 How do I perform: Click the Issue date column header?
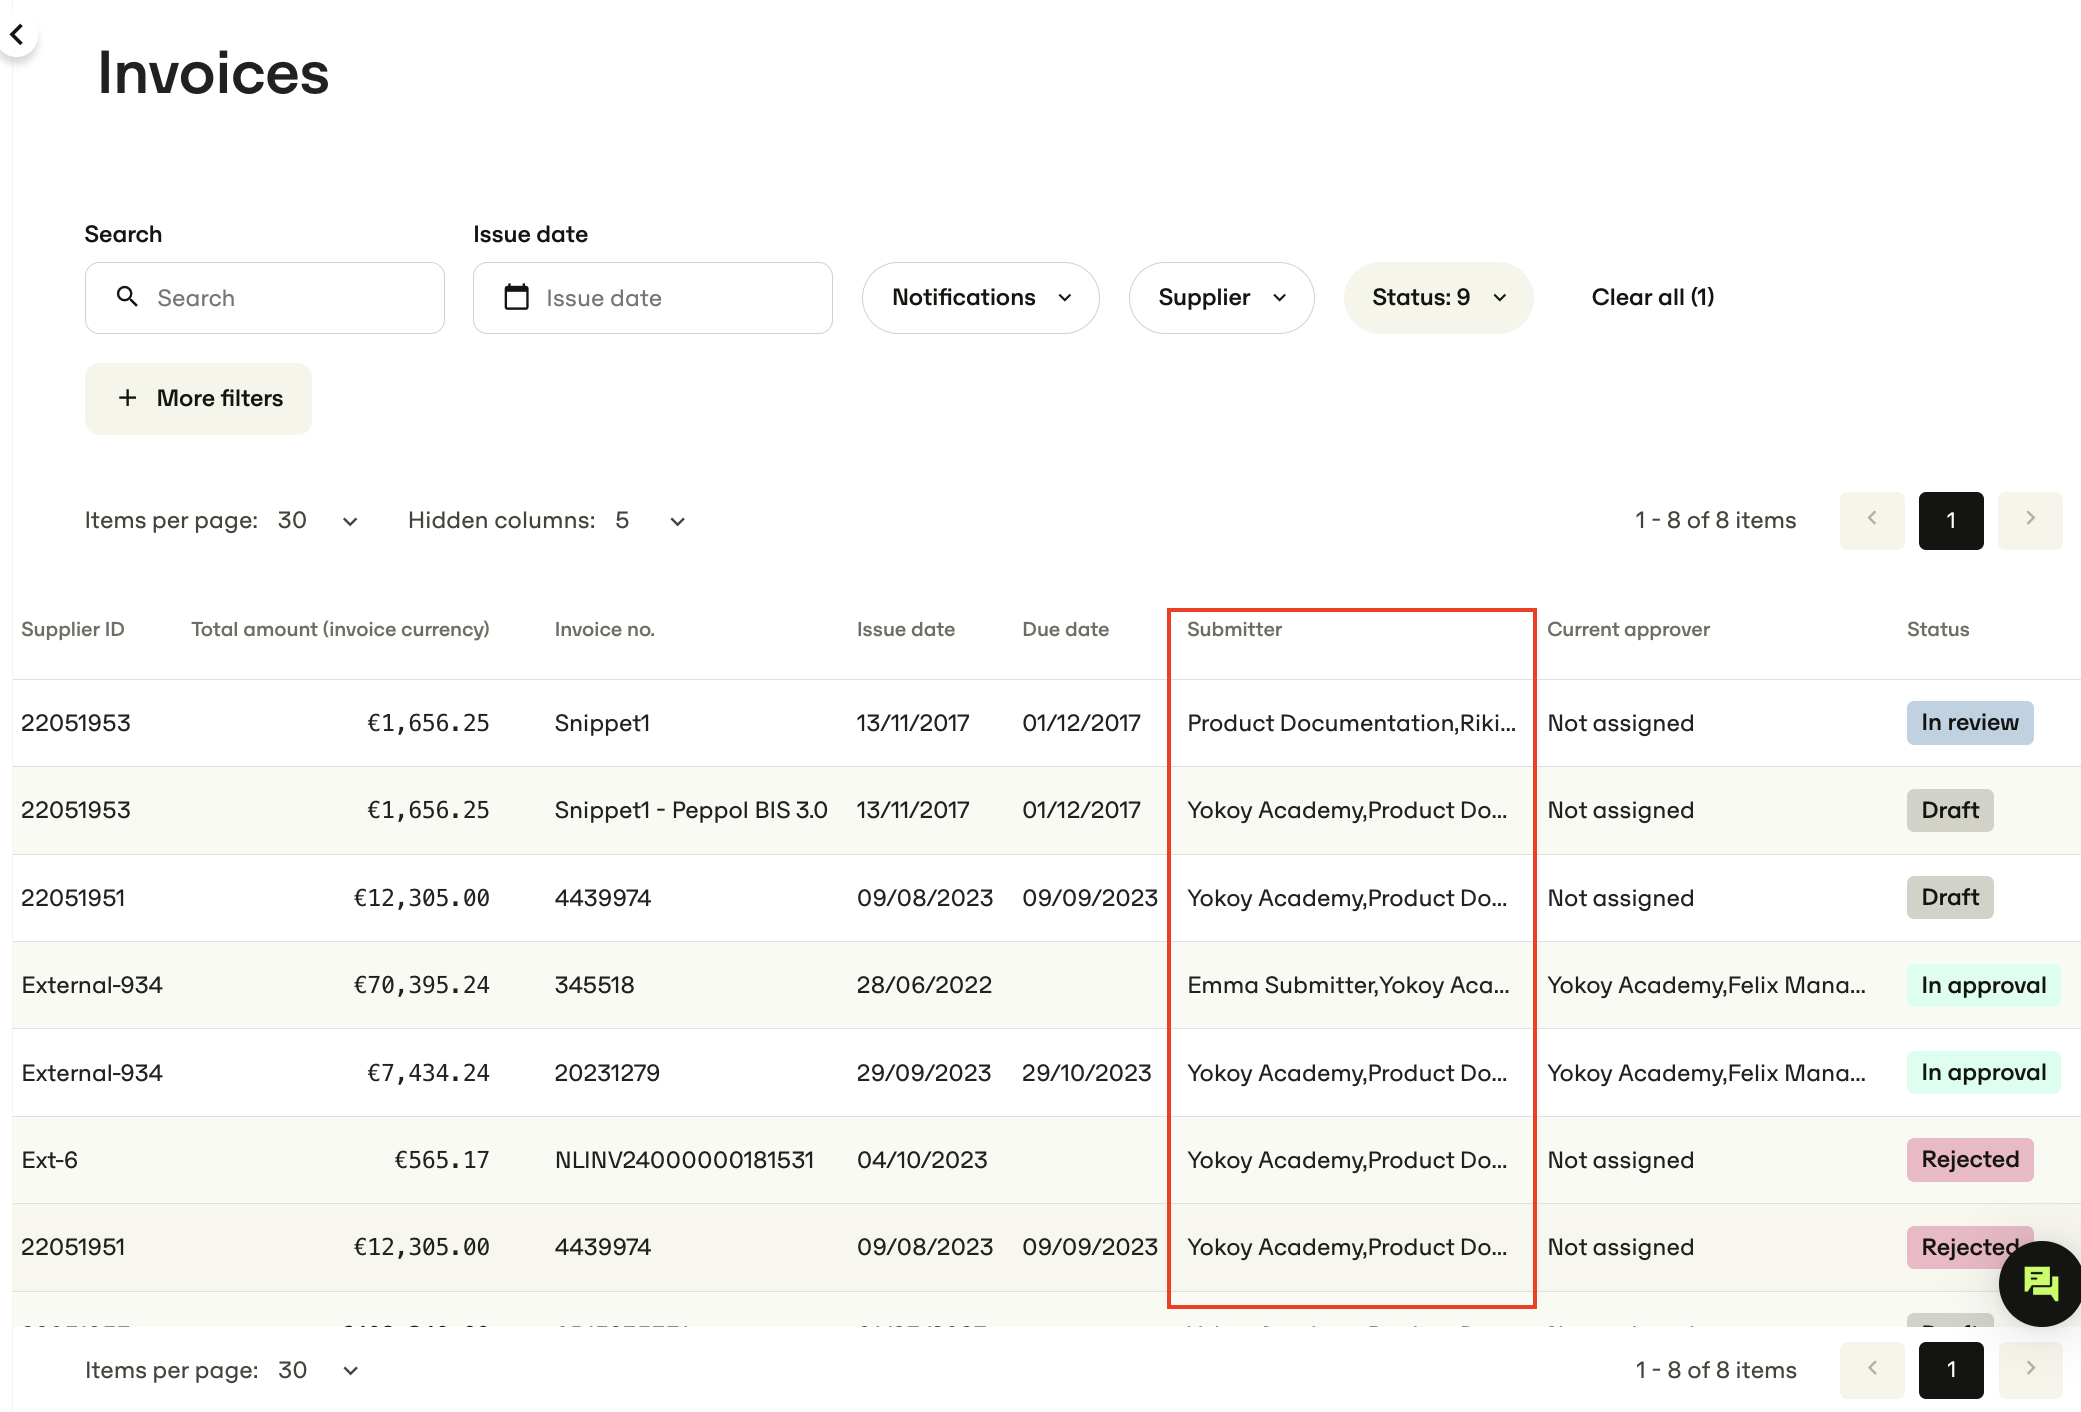(905, 629)
